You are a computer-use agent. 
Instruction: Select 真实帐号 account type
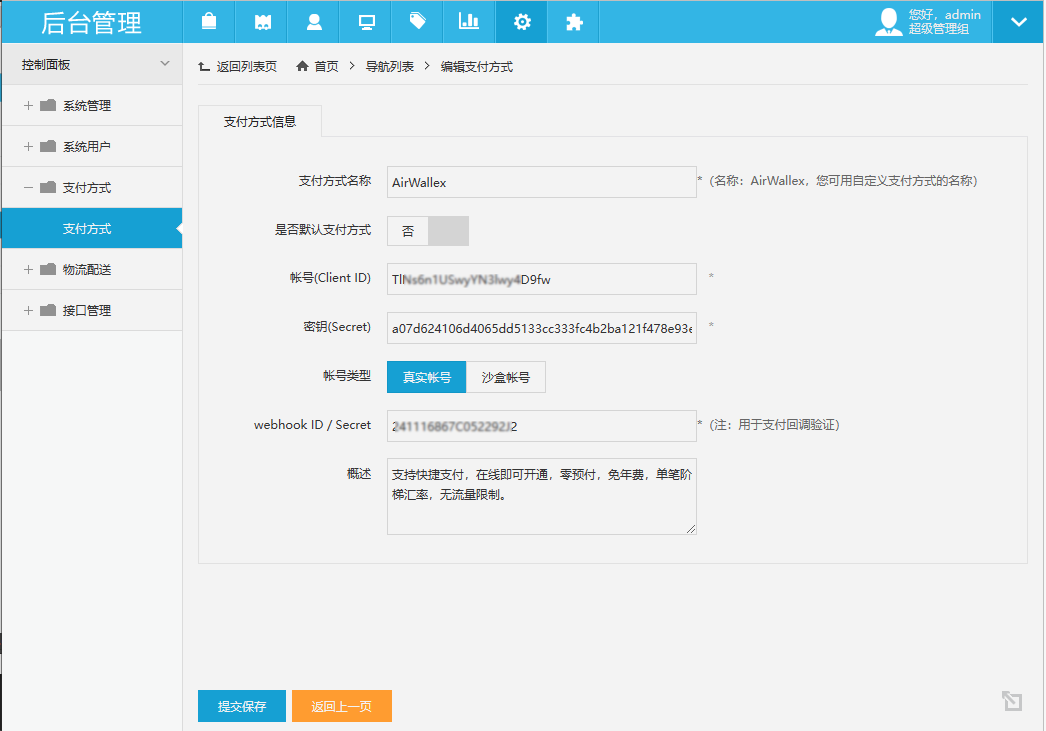pos(426,377)
